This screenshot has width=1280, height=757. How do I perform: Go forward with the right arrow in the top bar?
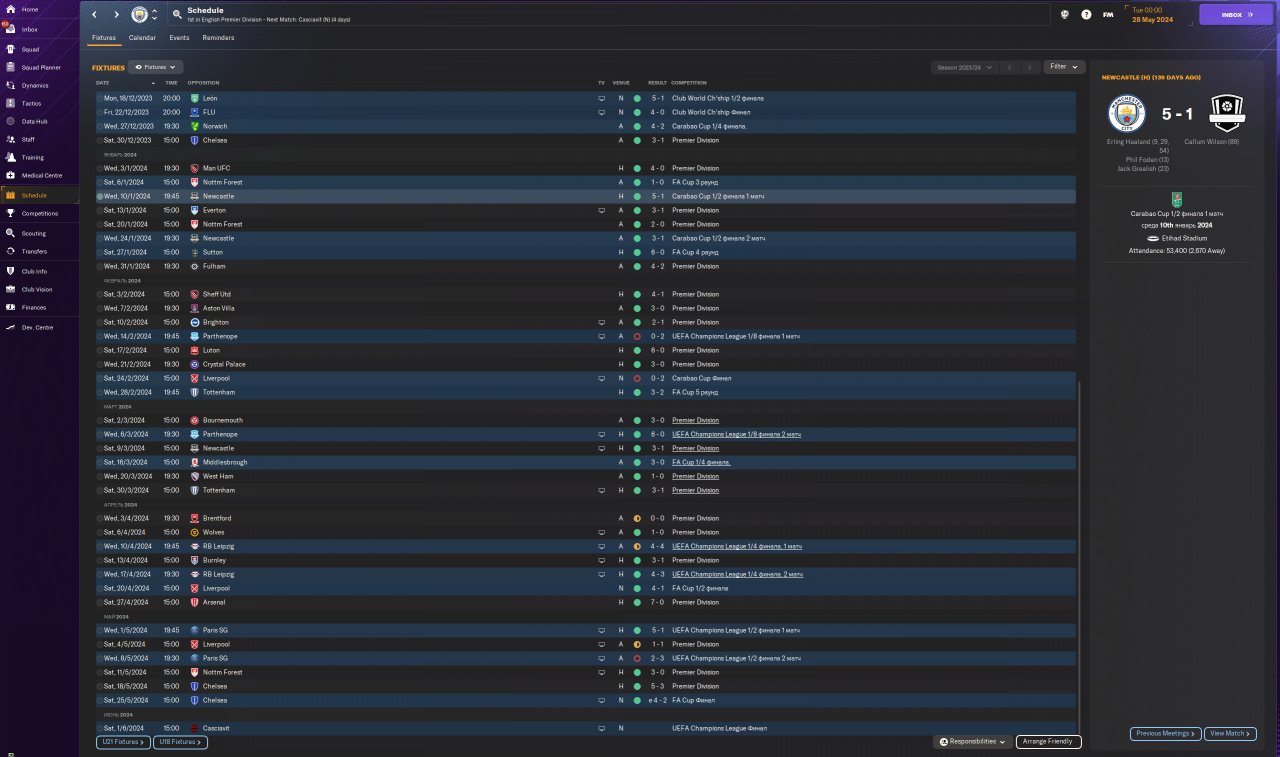click(x=116, y=15)
